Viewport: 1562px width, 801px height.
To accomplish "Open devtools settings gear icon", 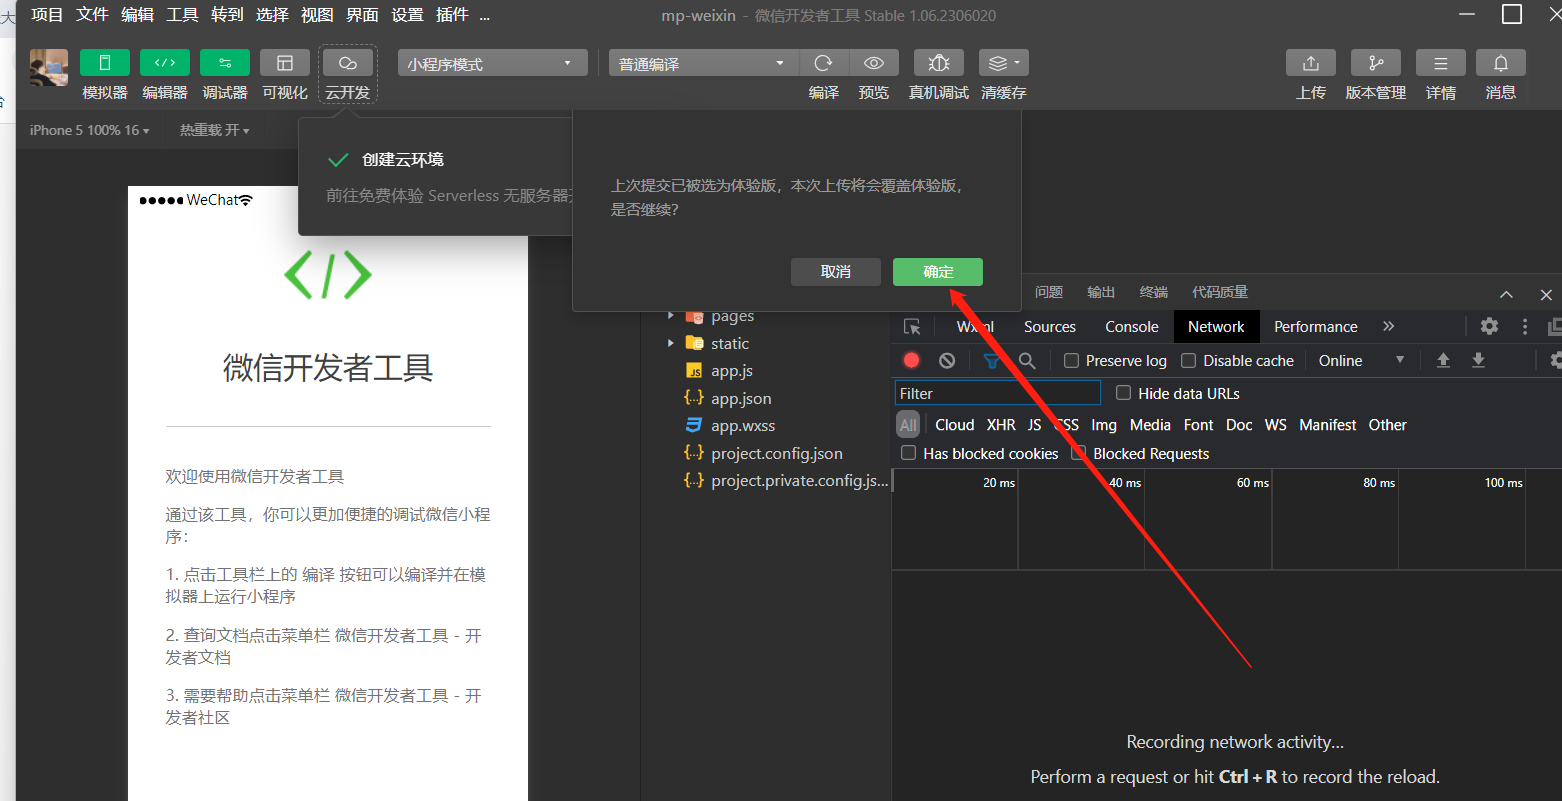I will [x=1489, y=326].
